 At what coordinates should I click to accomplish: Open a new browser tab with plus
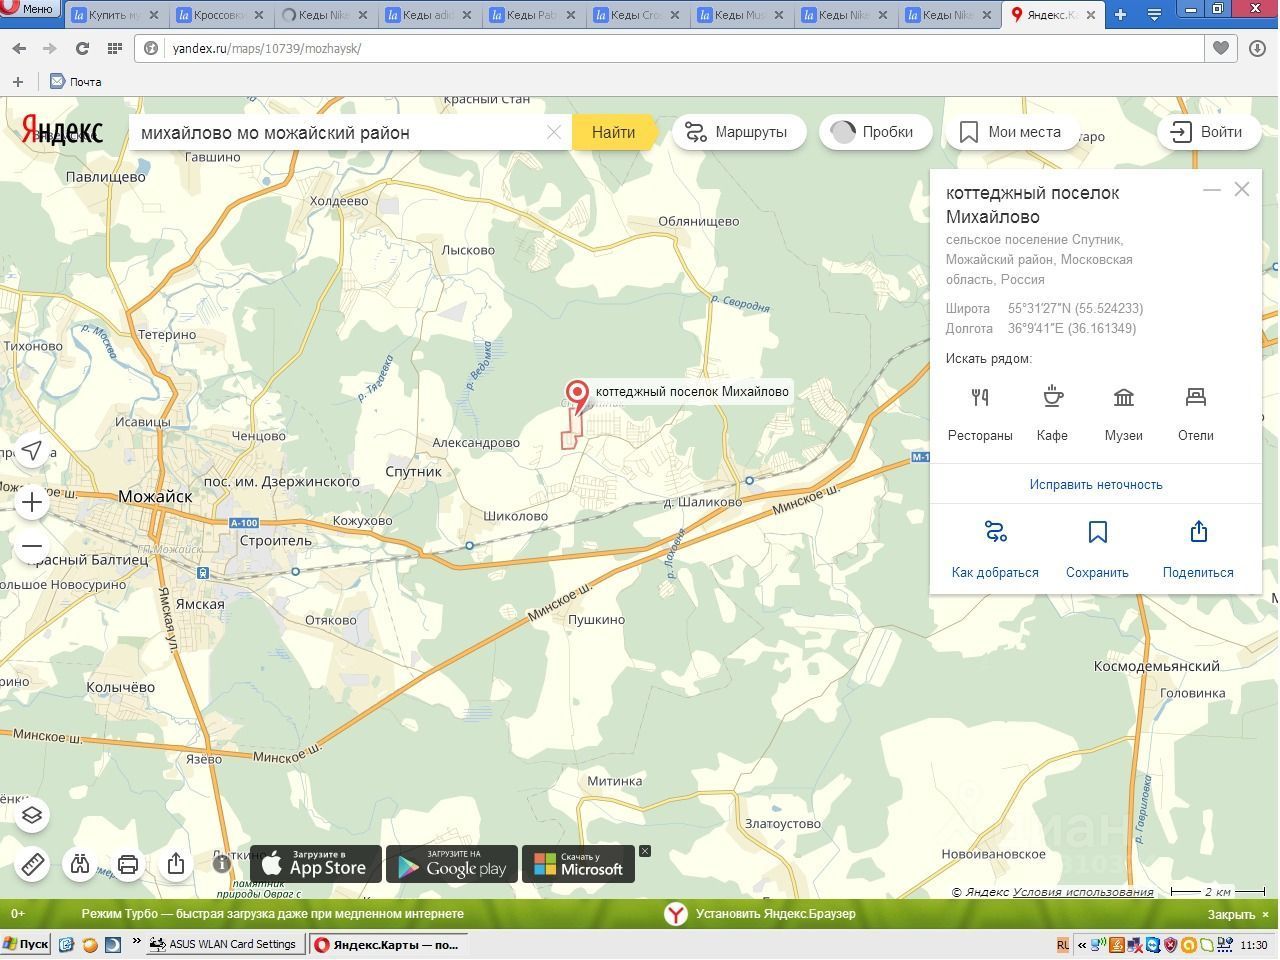click(1121, 15)
